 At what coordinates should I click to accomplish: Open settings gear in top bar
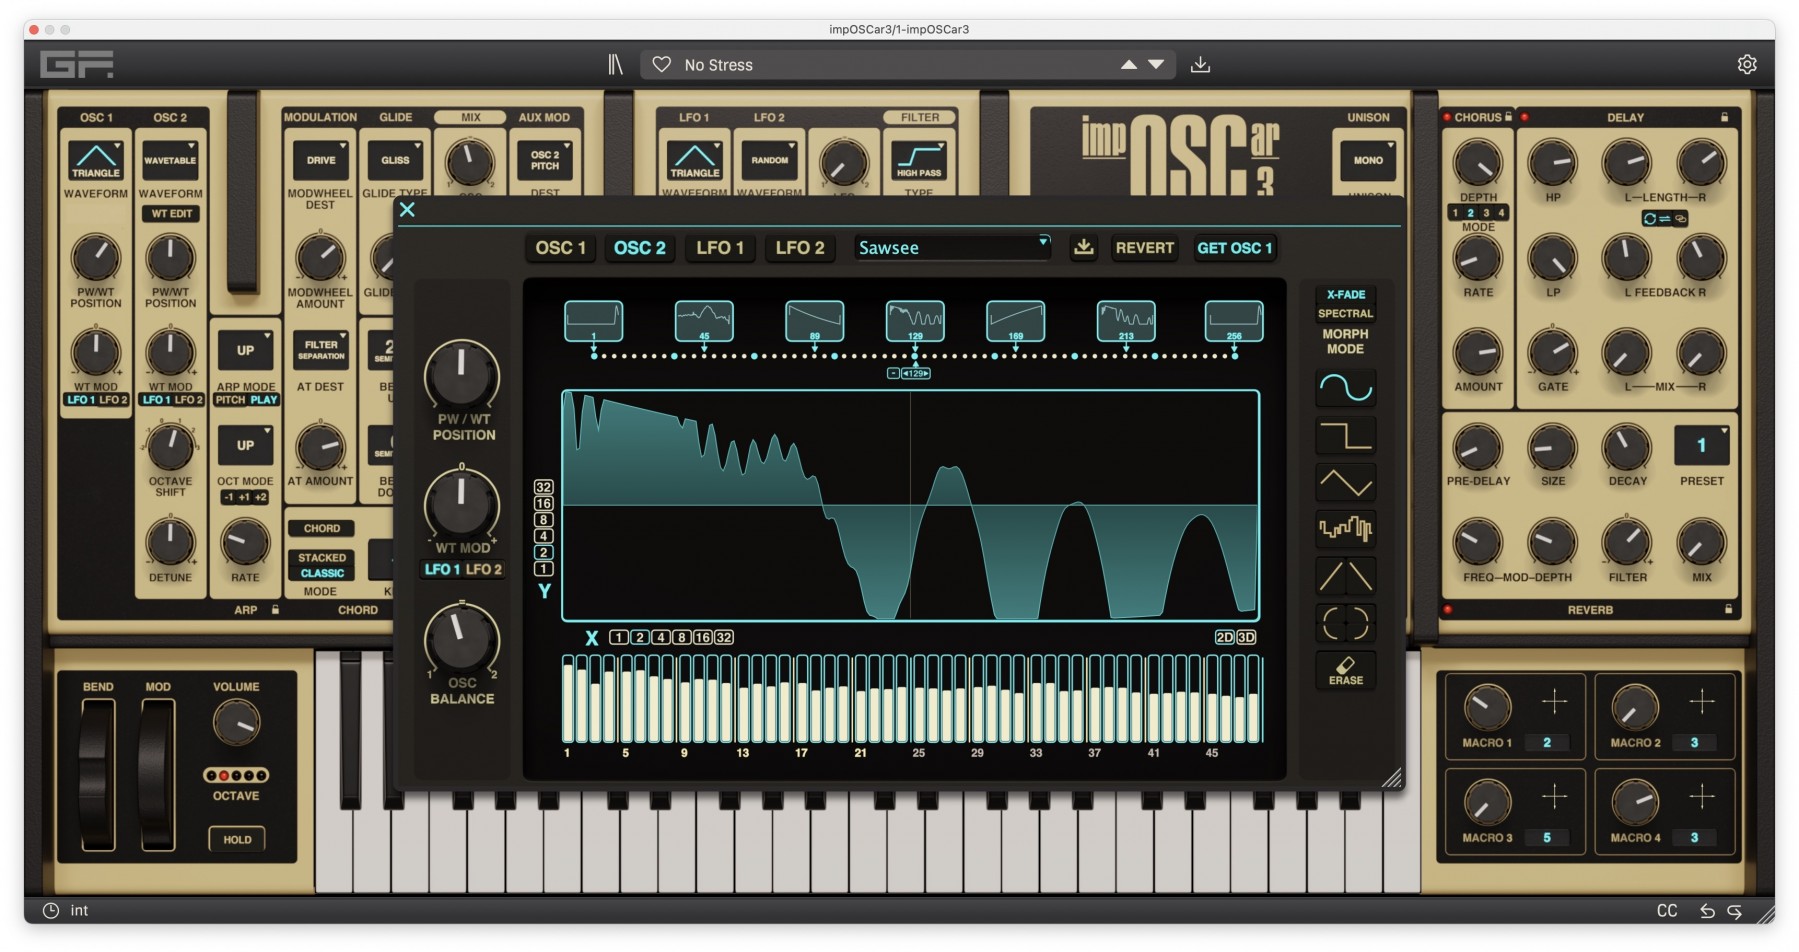(x=1746, y=65)
